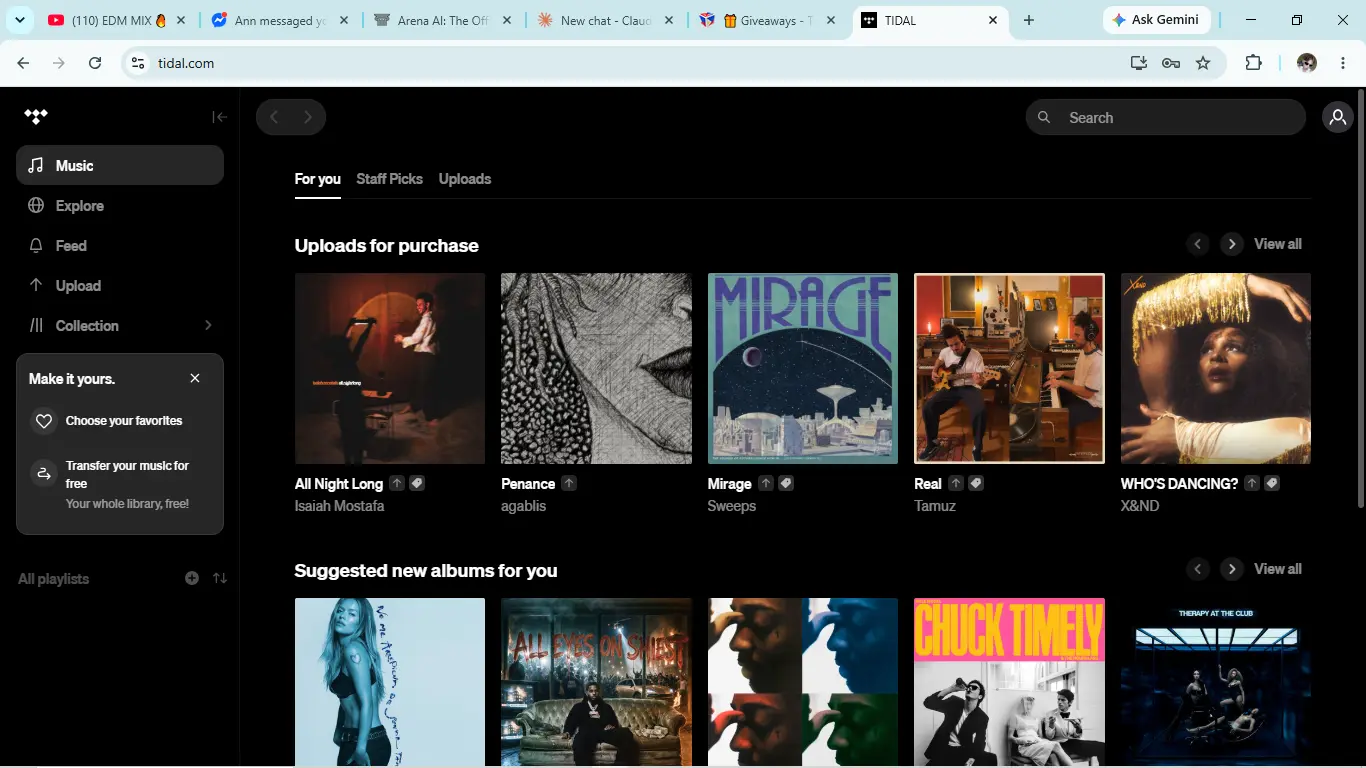
Task: Show next items in Uploads for purchase
Action: click(1232, 244)
